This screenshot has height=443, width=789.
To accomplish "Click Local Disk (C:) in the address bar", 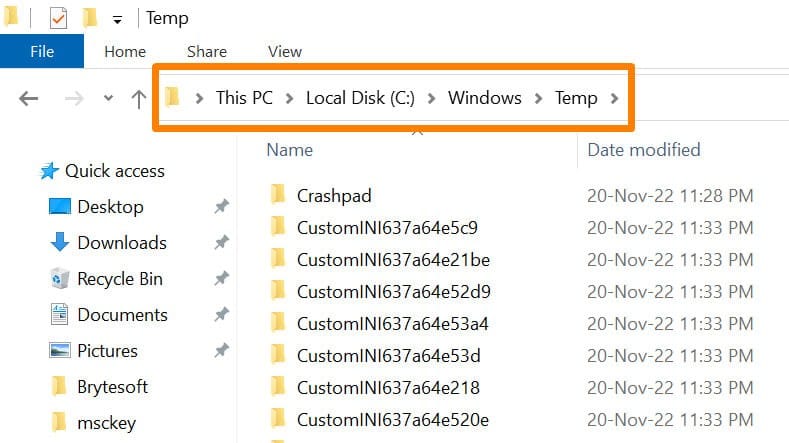I will click(x=360, y=98).
